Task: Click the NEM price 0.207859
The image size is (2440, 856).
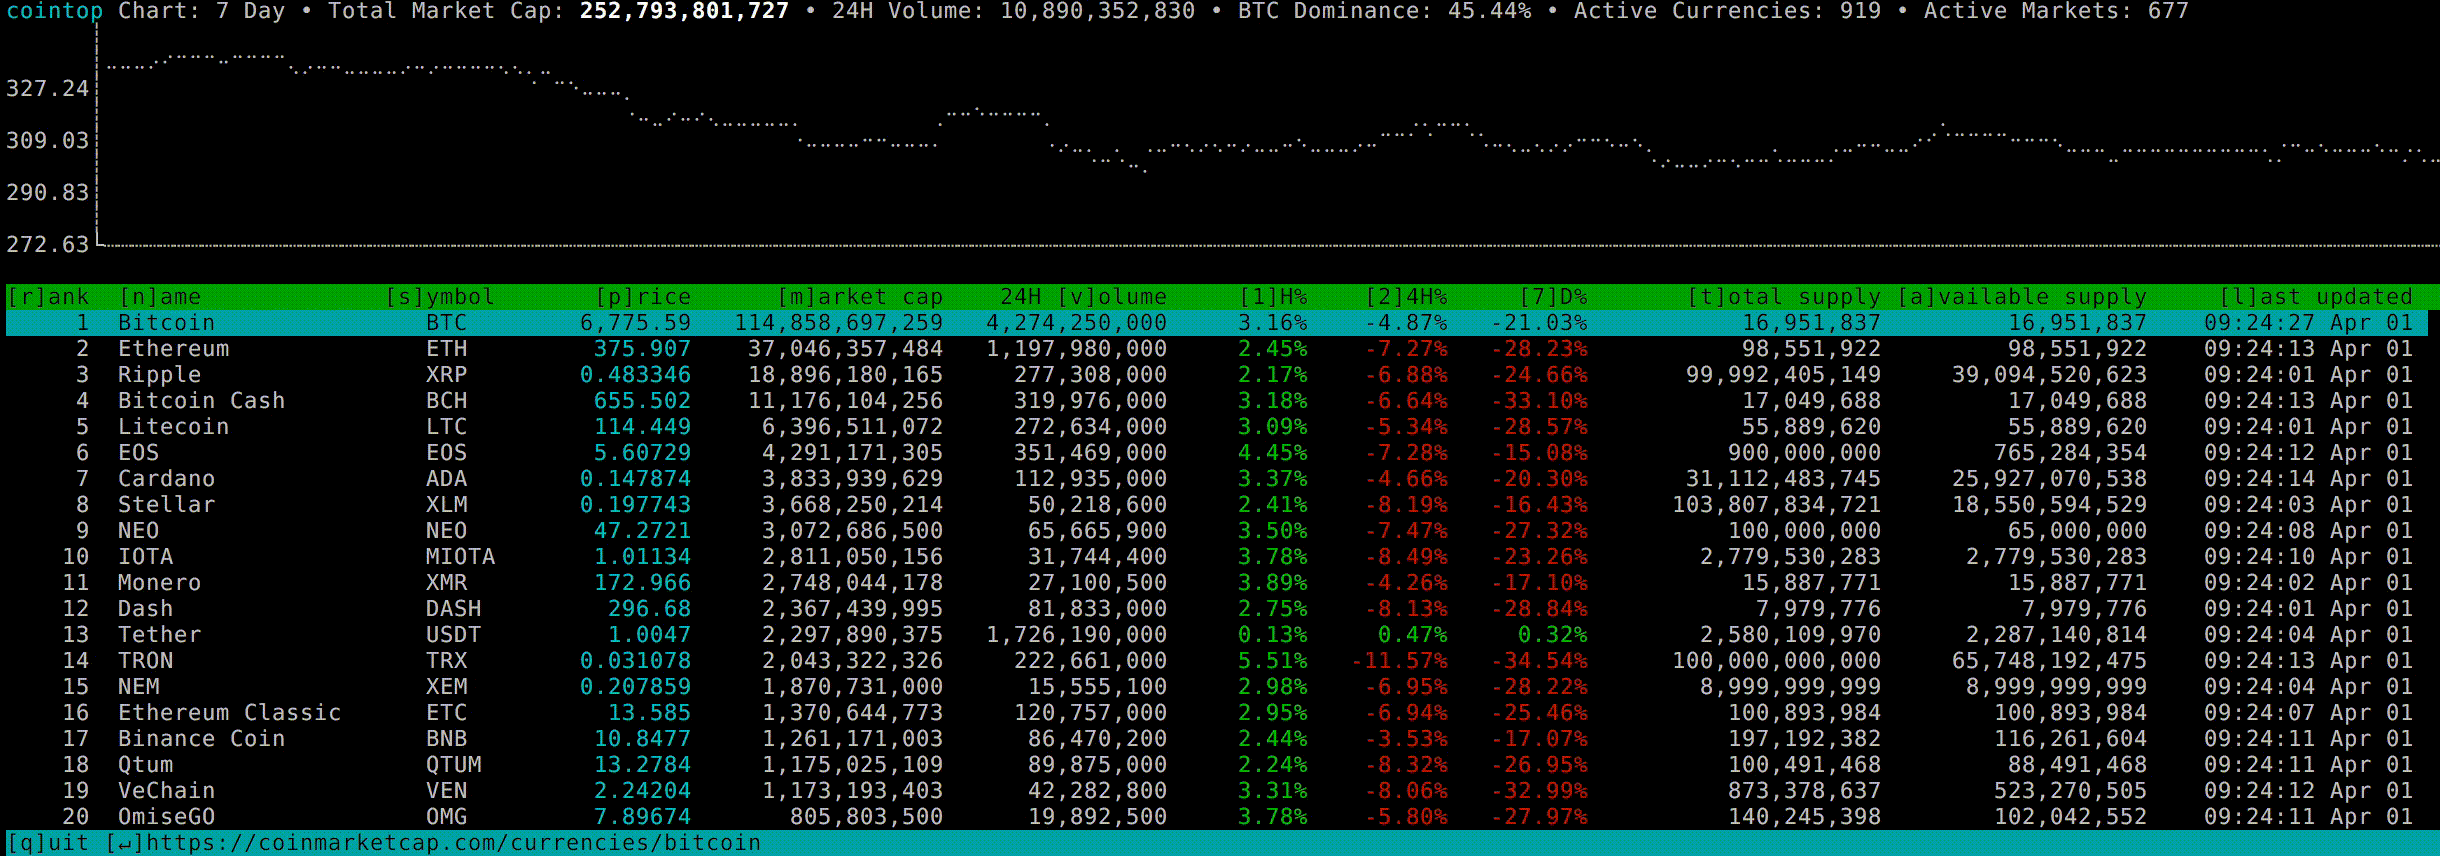Action: tap(636, 687)
